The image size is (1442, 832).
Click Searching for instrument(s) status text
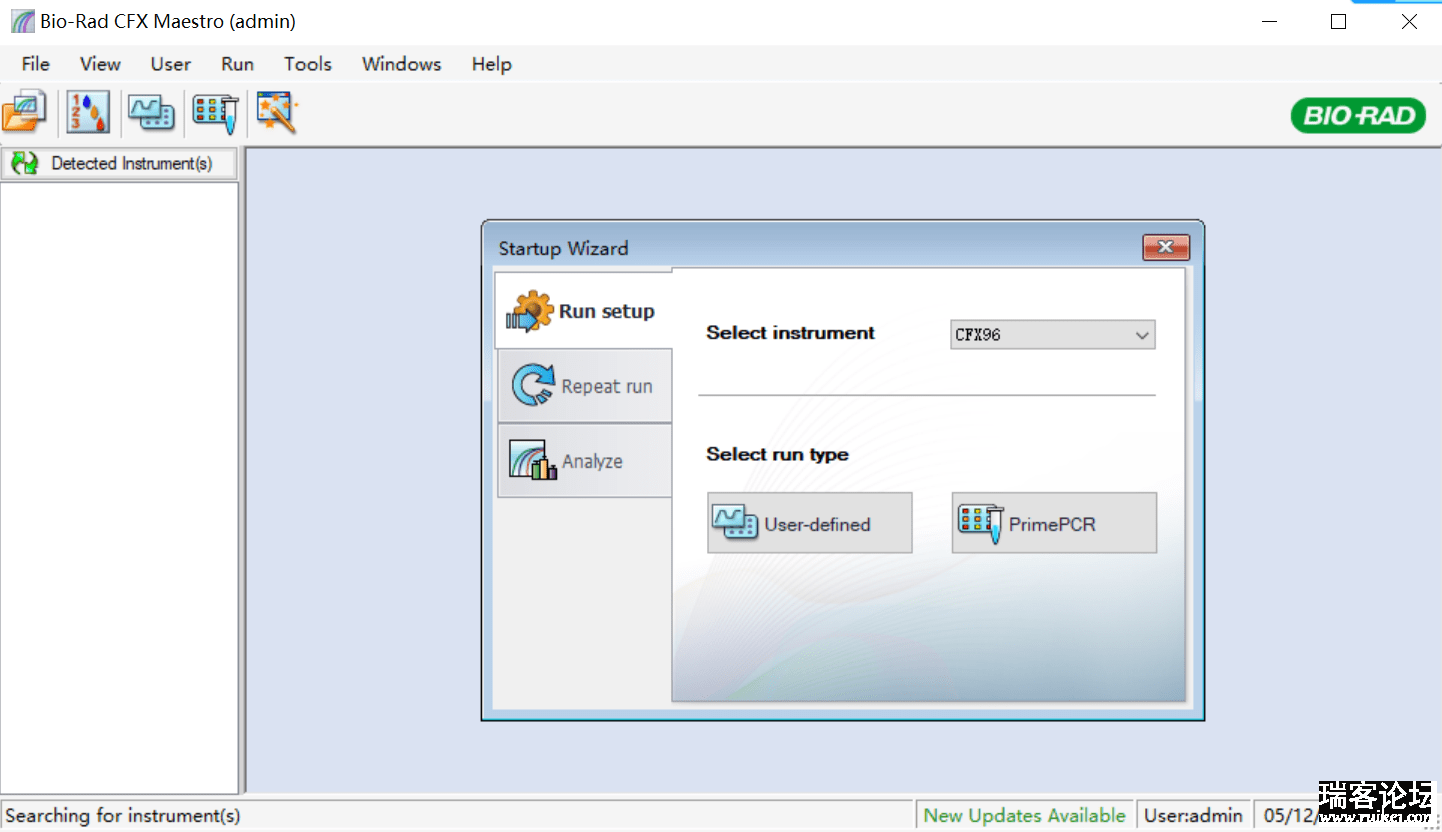pos(123,815)
